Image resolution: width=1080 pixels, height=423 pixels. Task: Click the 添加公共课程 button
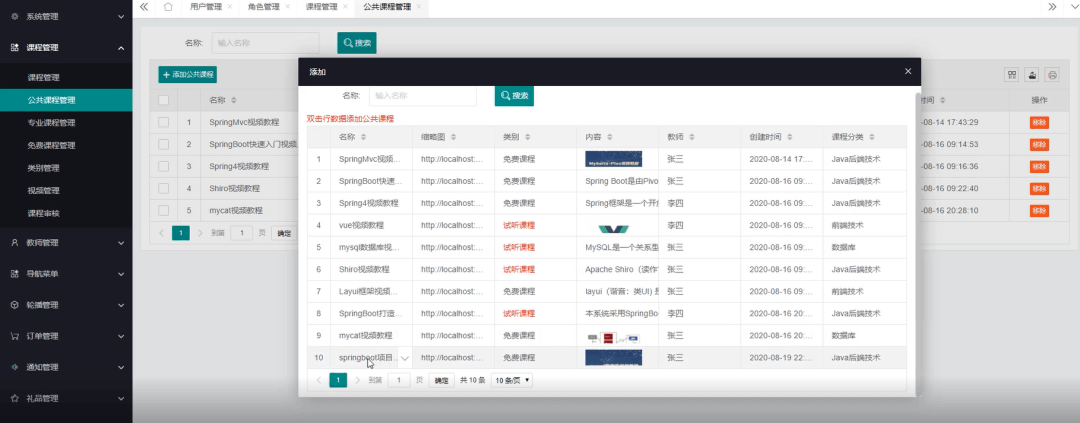[x=187, y=74]
